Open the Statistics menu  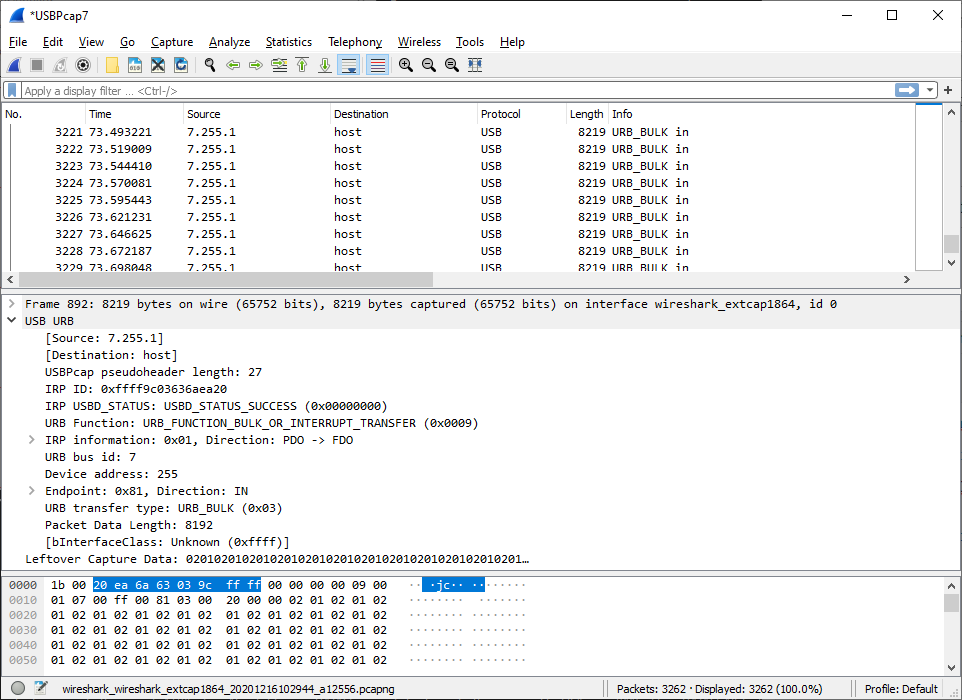[x=288, y=42]
